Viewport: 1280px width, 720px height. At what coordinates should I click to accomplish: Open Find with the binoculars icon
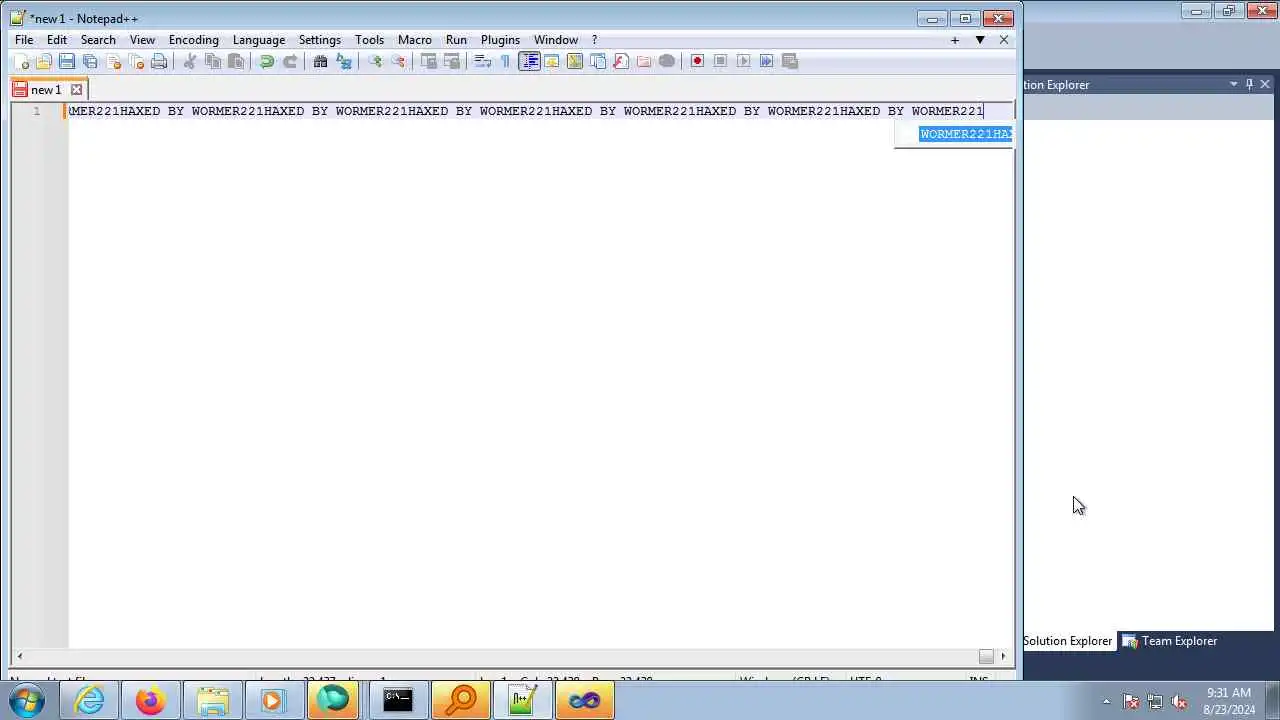click(x=321, y=61)
